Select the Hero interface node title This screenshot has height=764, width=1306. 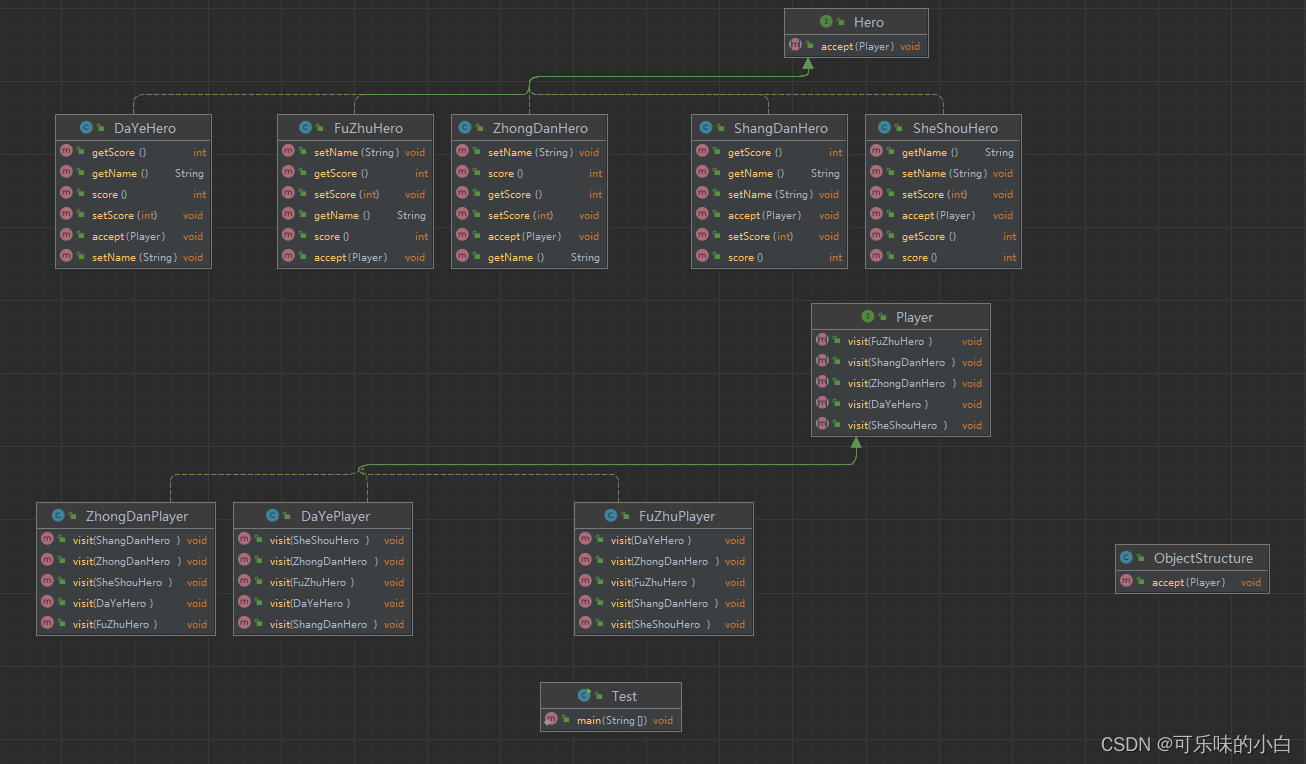868,22
